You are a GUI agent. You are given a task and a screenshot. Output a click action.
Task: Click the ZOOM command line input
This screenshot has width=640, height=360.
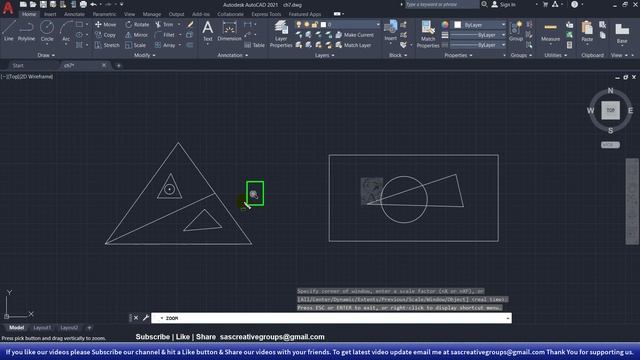(331, 318)
